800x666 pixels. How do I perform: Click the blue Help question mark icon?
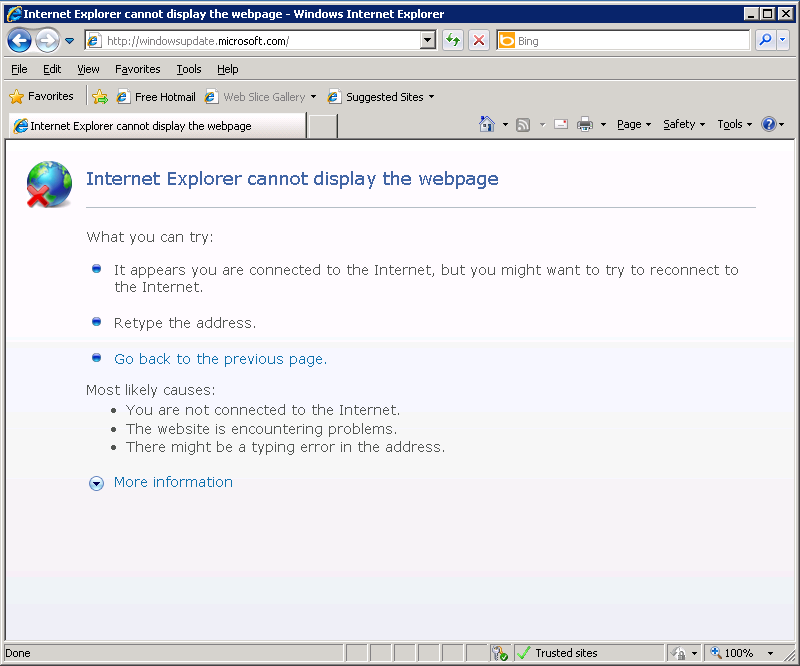768,125
